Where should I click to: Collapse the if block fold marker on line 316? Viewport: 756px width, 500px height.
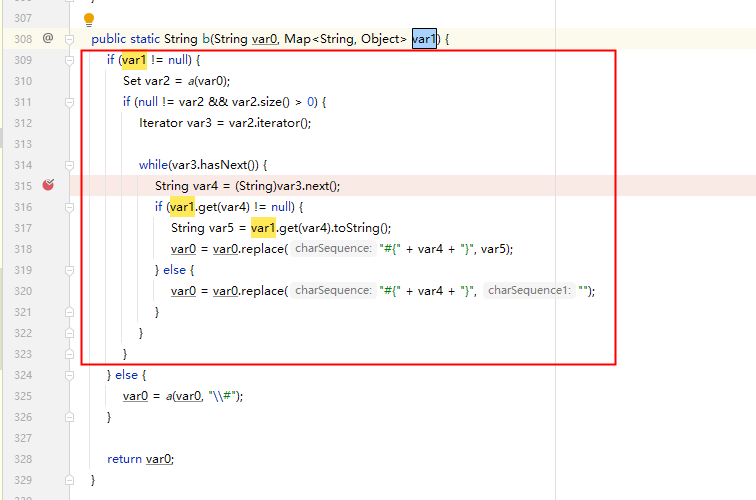pos(69,207)
